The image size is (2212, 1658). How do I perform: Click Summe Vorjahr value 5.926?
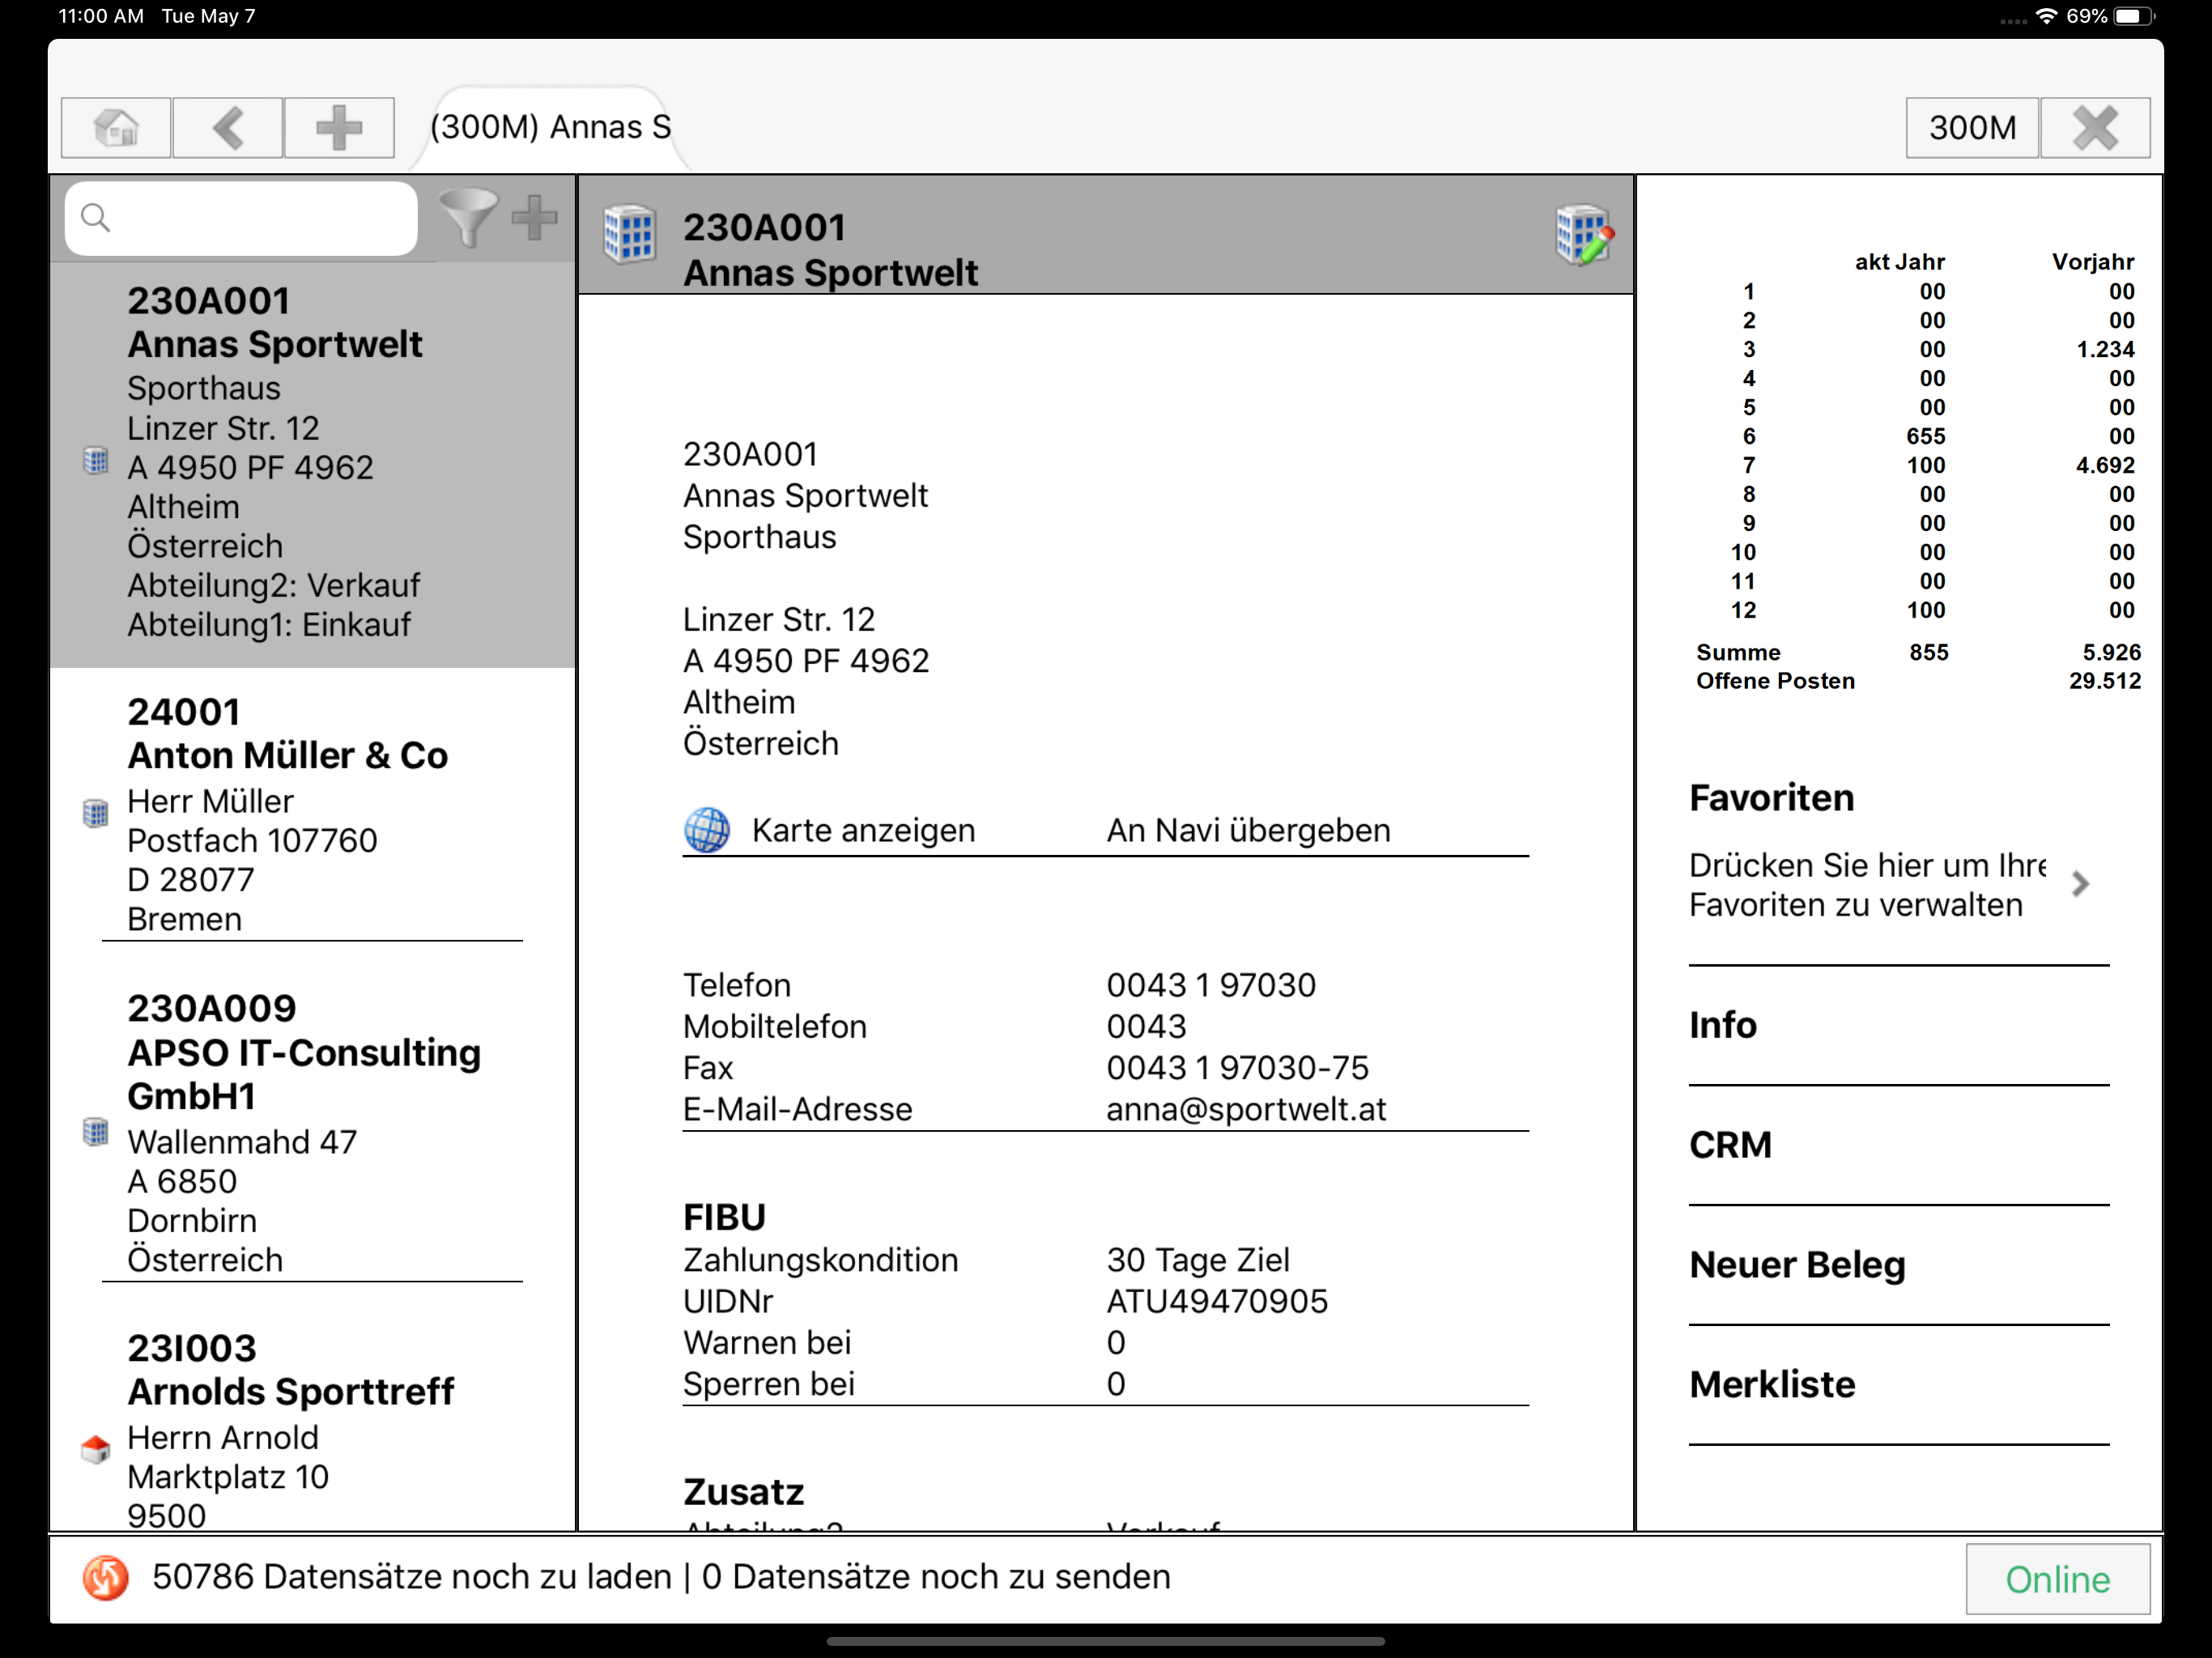(x=2111, y=652)
